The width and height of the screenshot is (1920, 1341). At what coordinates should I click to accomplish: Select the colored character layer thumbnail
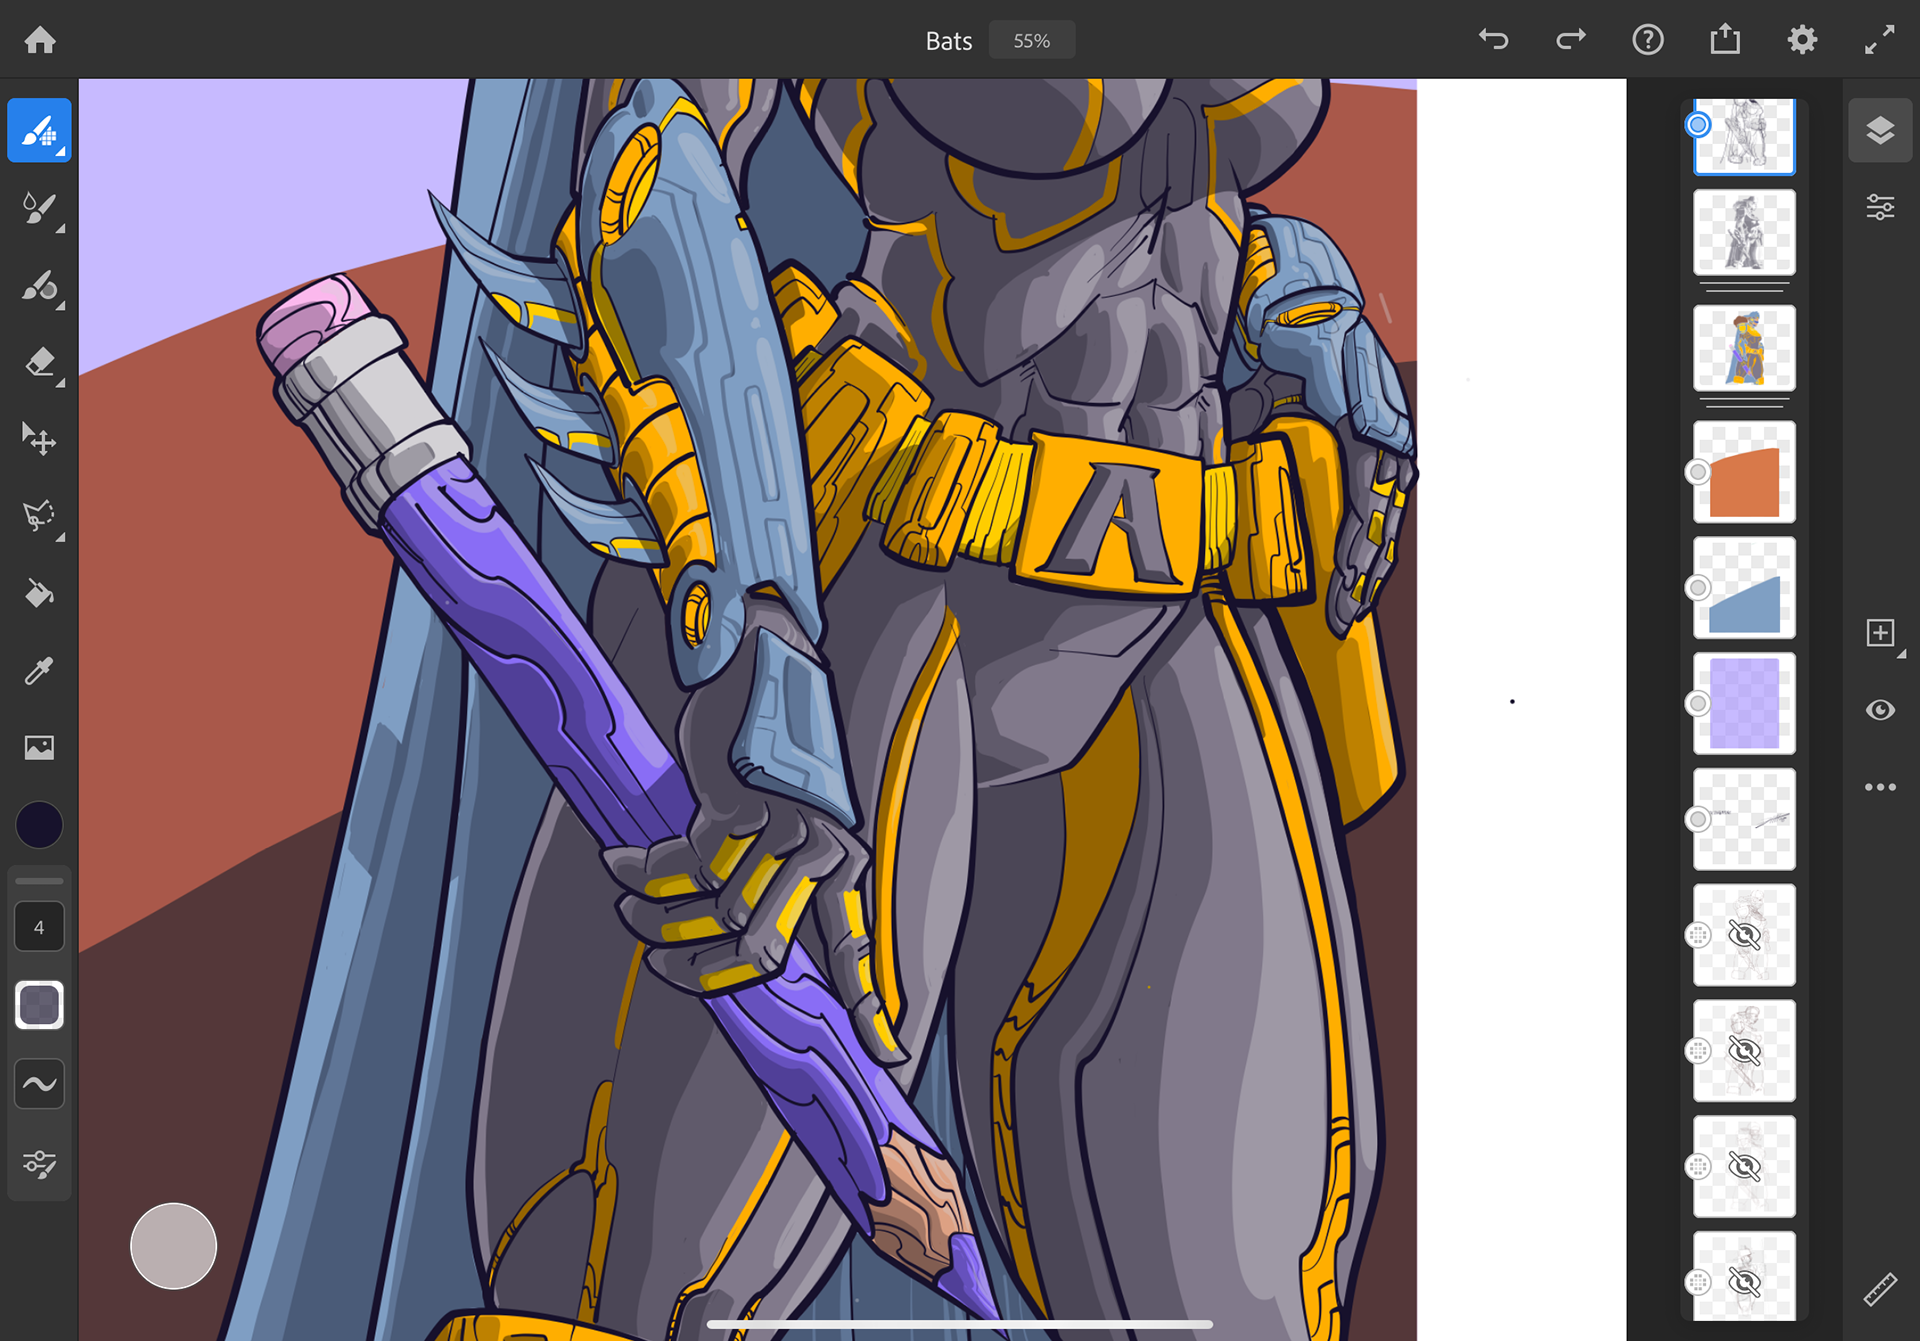click(1744, 349)
